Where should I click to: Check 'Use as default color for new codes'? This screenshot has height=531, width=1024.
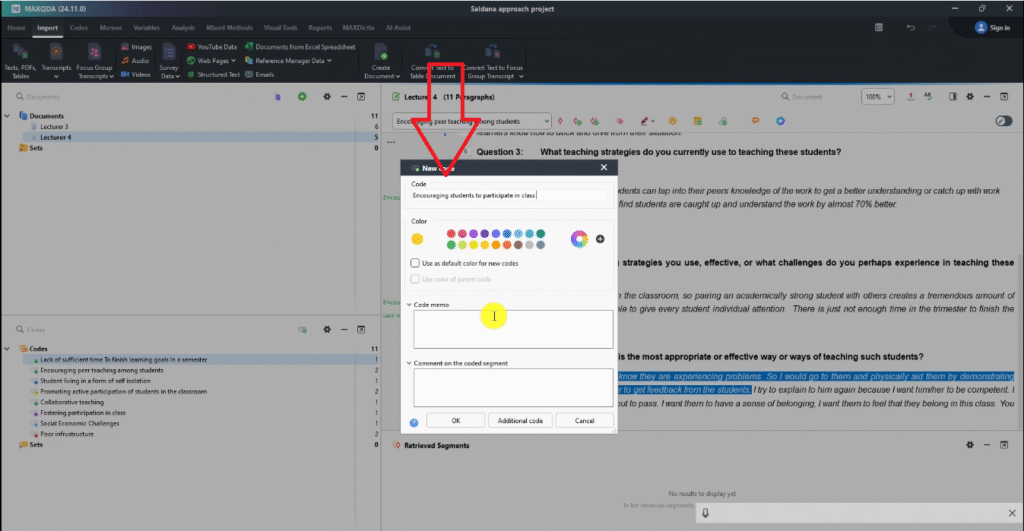coord(416,263)
